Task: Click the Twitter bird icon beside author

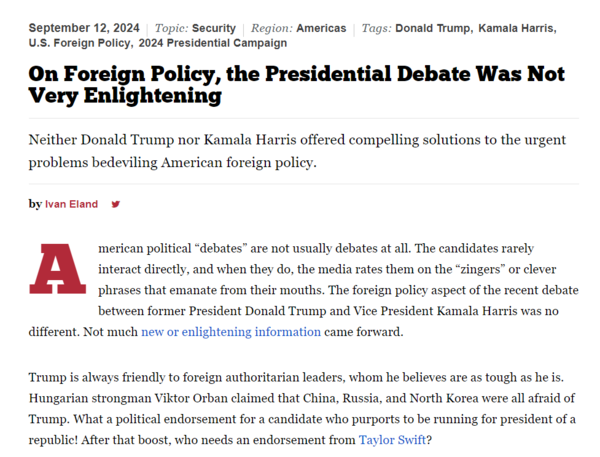Action: [x=116, y=204]
